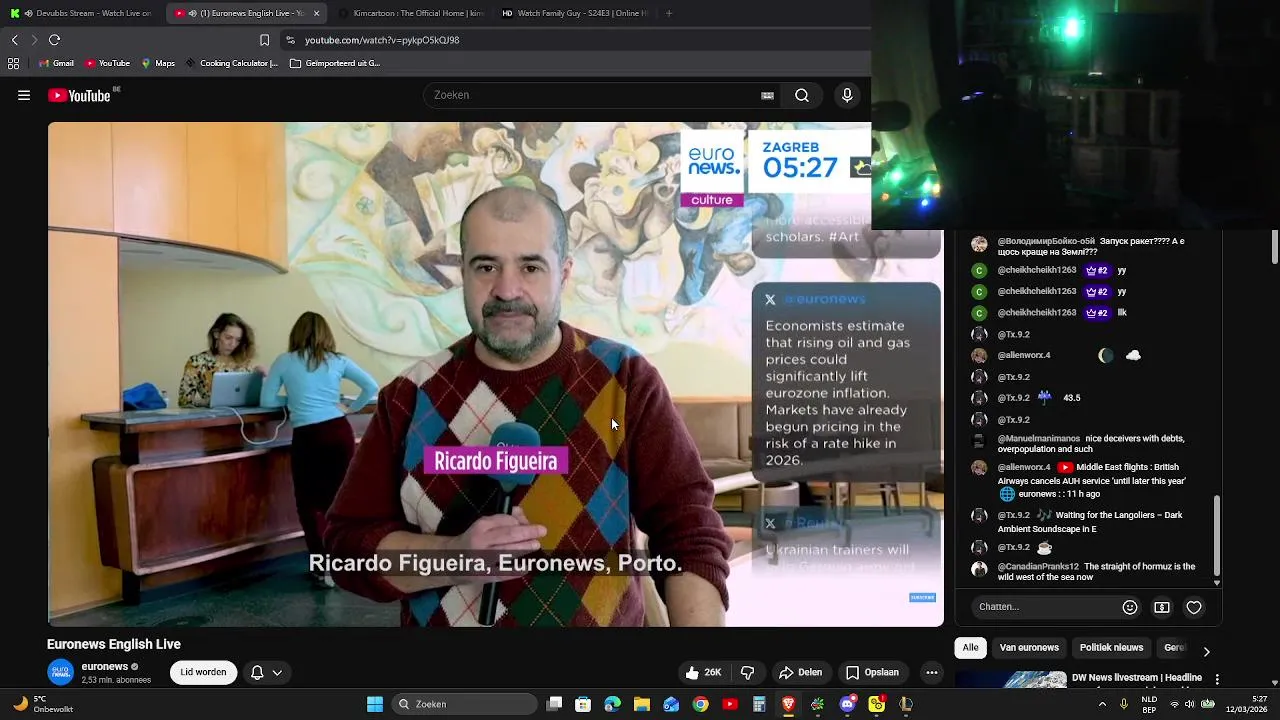
Task: Open browser apps grid in bookmarks bar
Action: coord(13,63)
